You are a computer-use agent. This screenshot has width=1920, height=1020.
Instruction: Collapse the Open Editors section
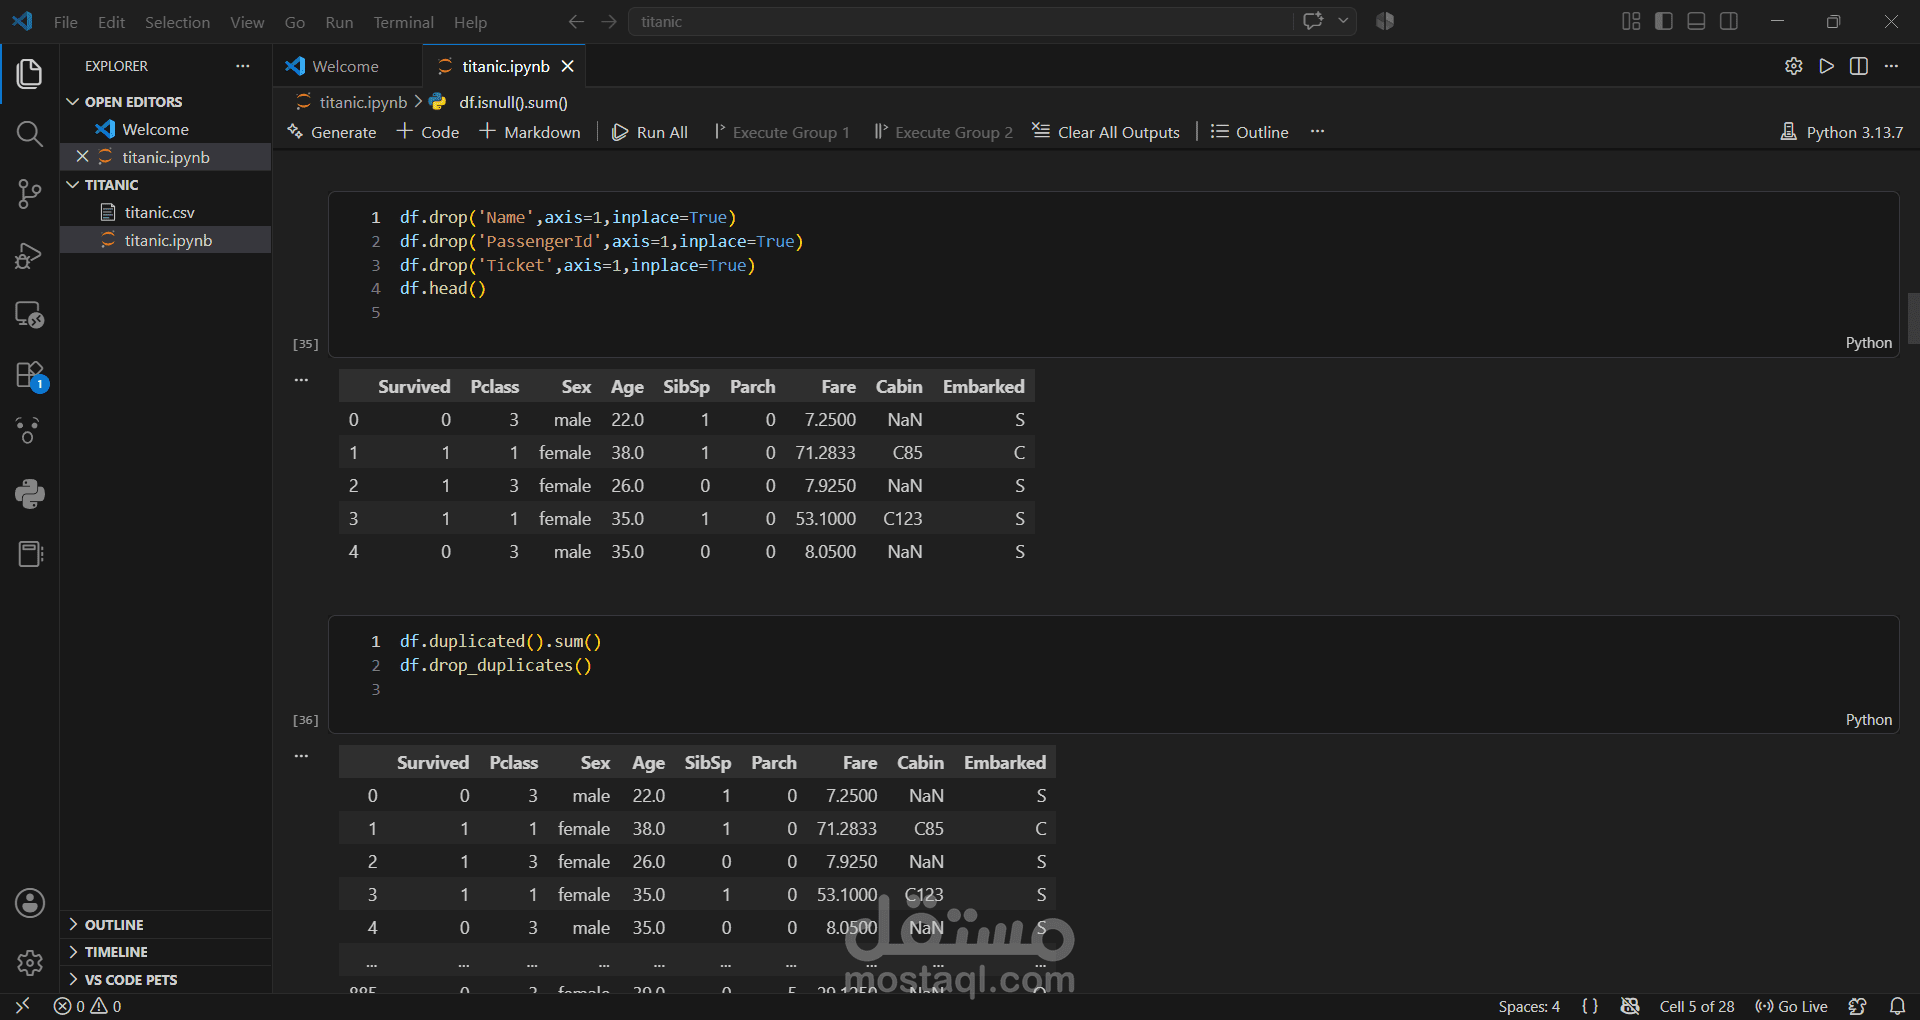point(165,102)
